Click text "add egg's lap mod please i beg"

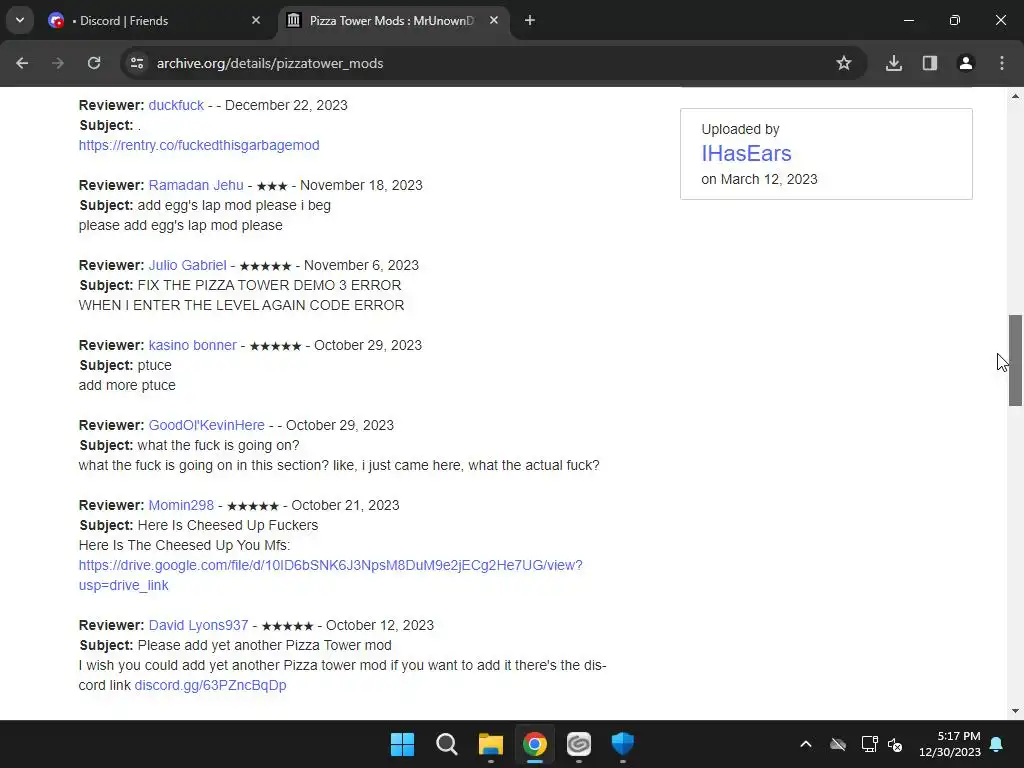pyautogui.click(x=234, y=205)
